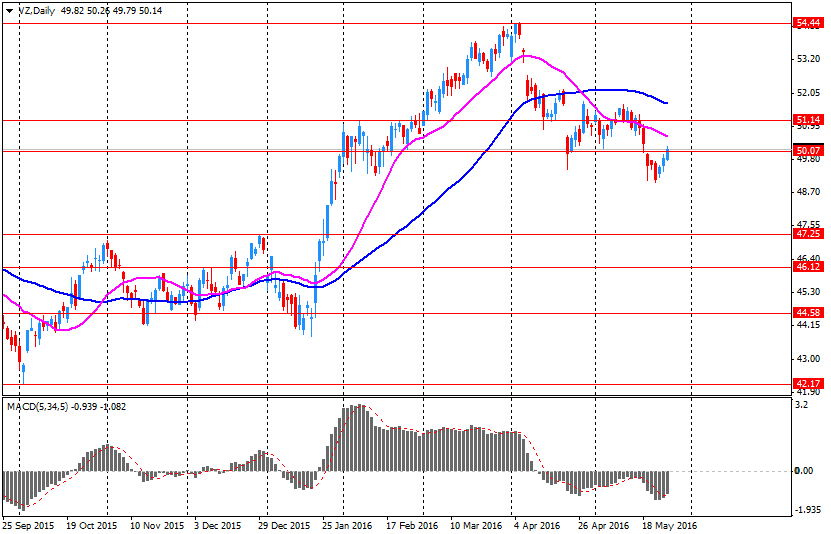Select the 46.12 red price level label
Image resolution: width=831 pixels, height=534 pixels.
point(809,267)
